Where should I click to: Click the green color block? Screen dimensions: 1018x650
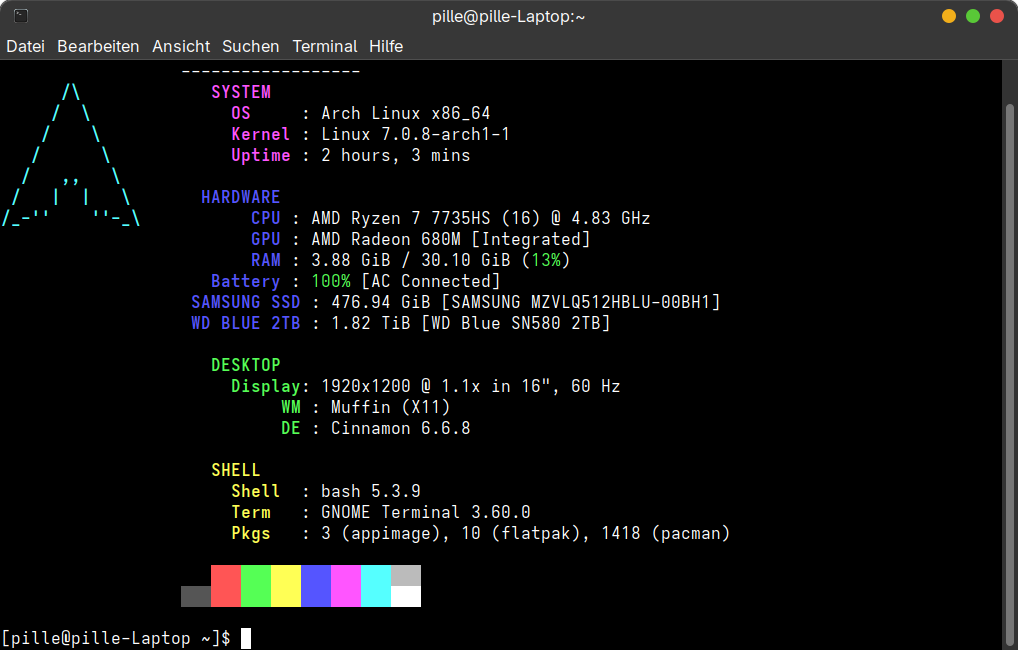coord(256,586)
